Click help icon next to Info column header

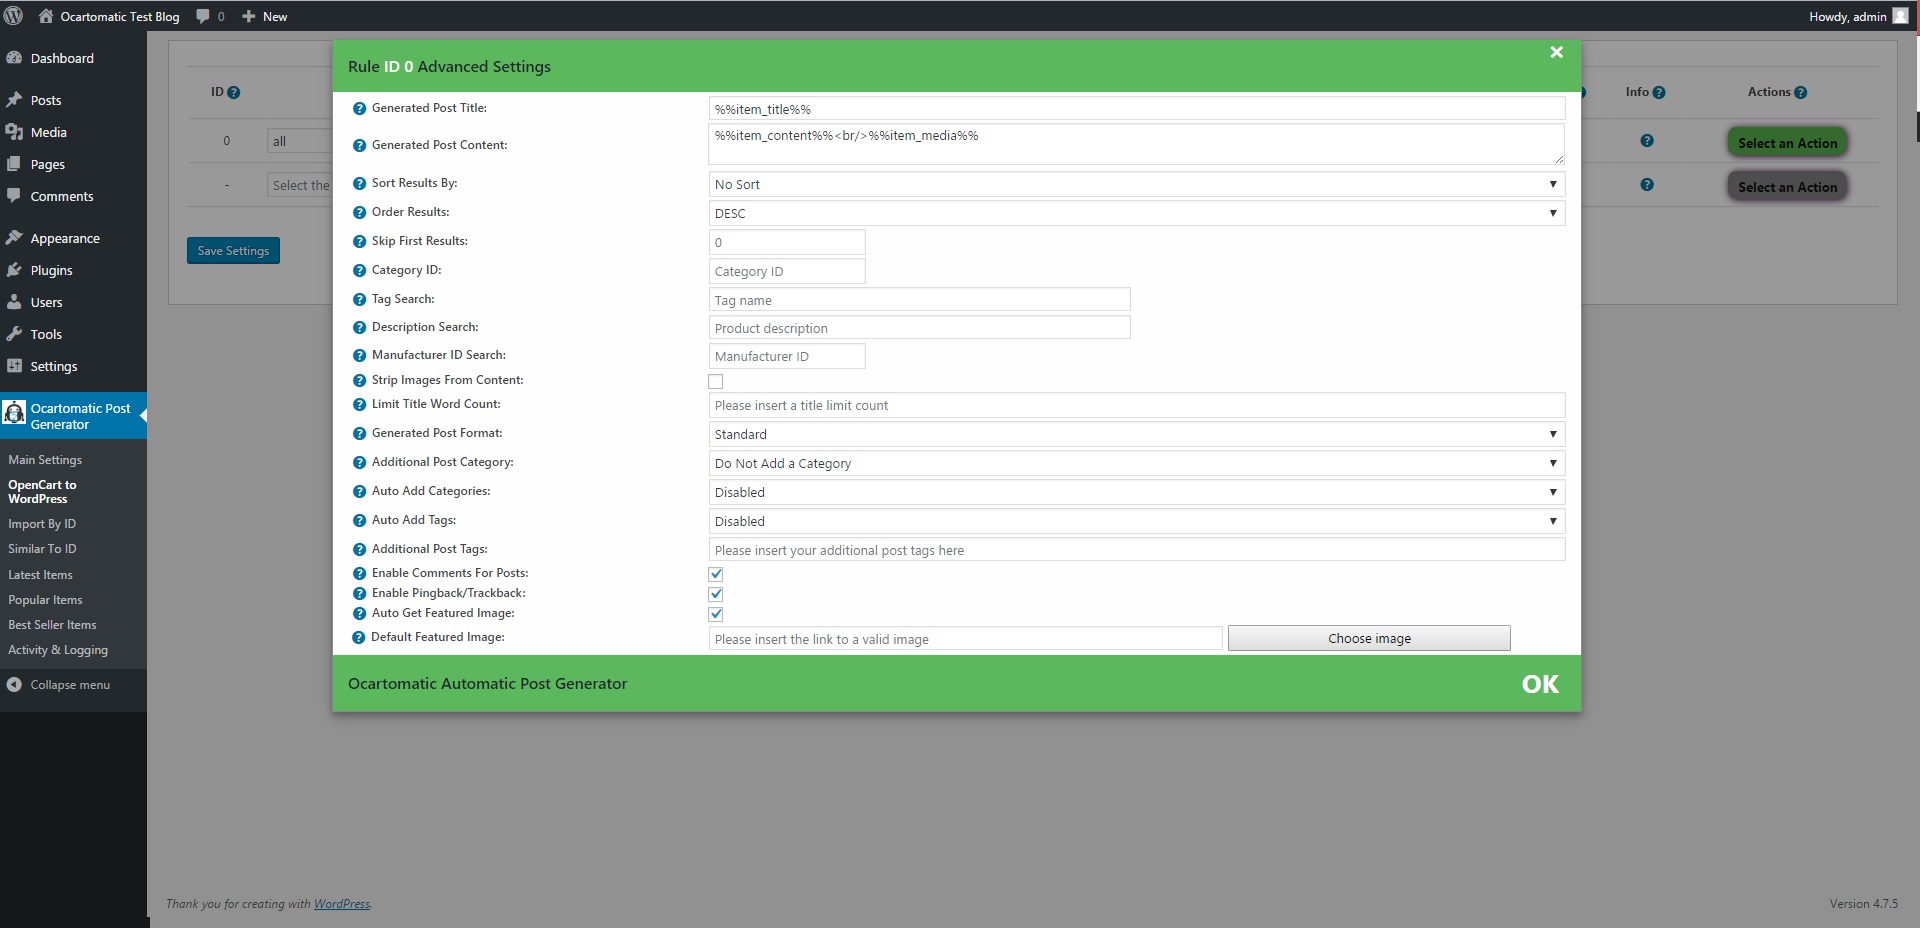pos(1659,93)
